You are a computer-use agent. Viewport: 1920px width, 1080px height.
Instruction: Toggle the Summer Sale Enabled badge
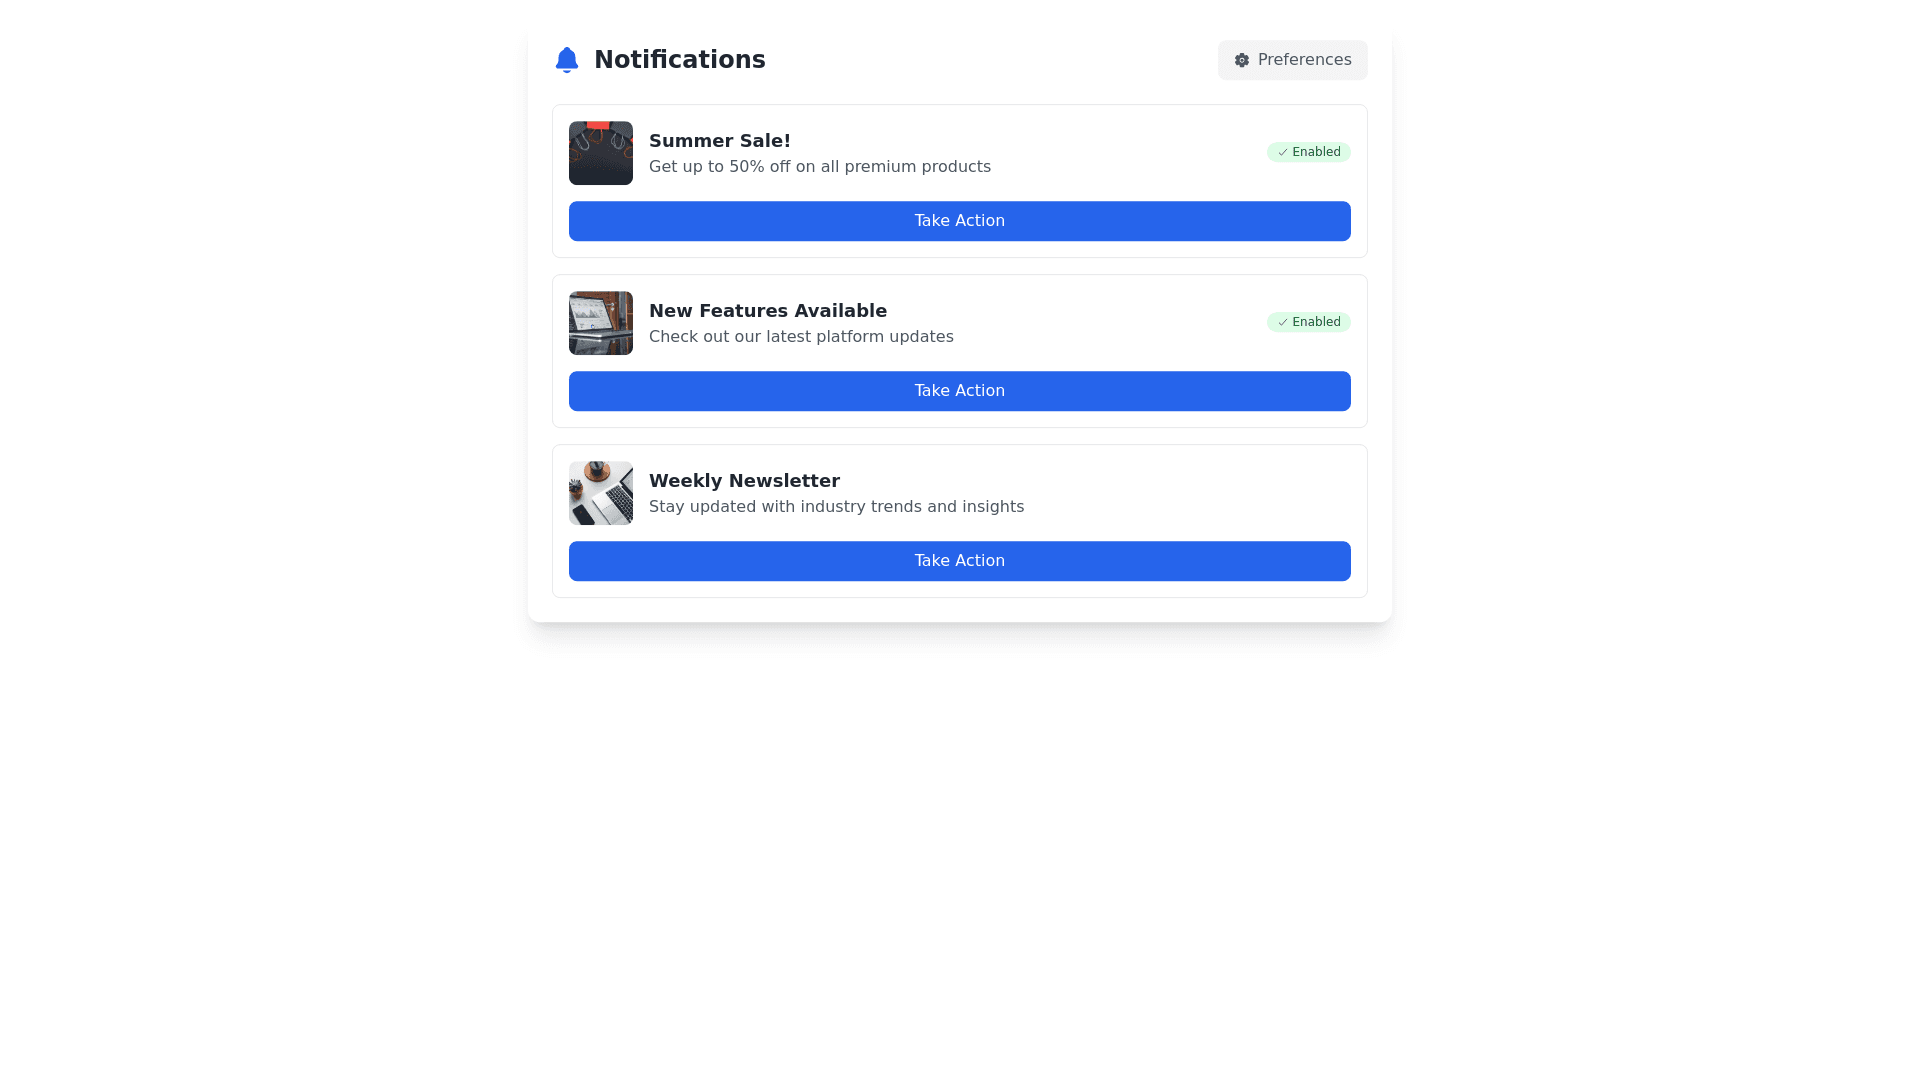click(1308, 152)
